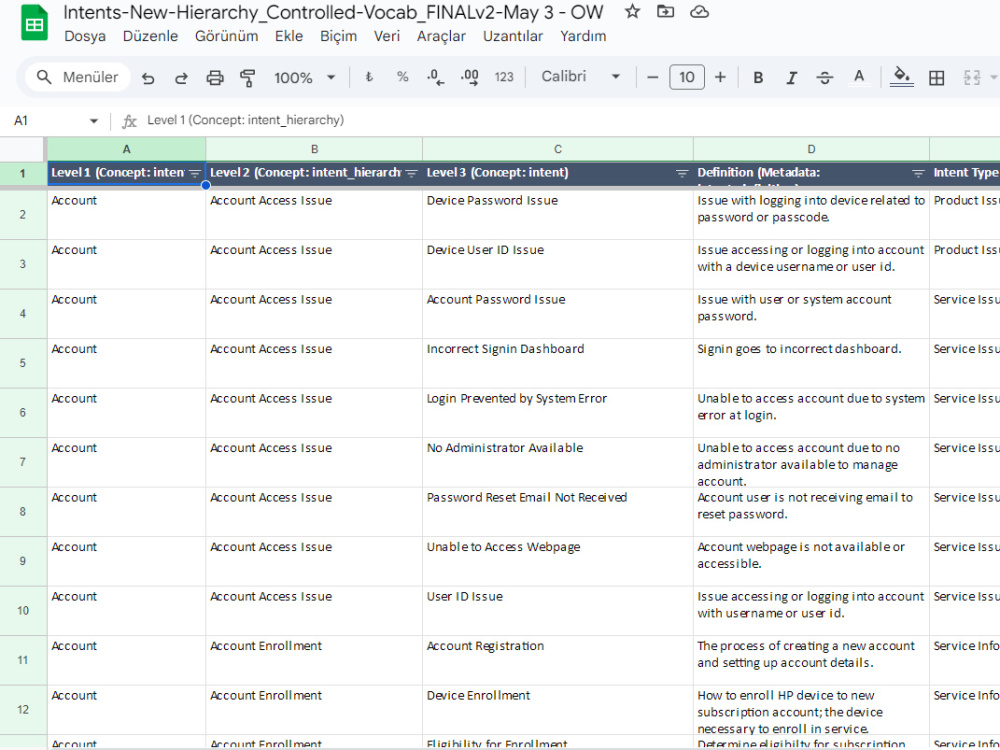Apply the percent format
1000x750 pixels.
pyautogui.click(x=402, y=76)
